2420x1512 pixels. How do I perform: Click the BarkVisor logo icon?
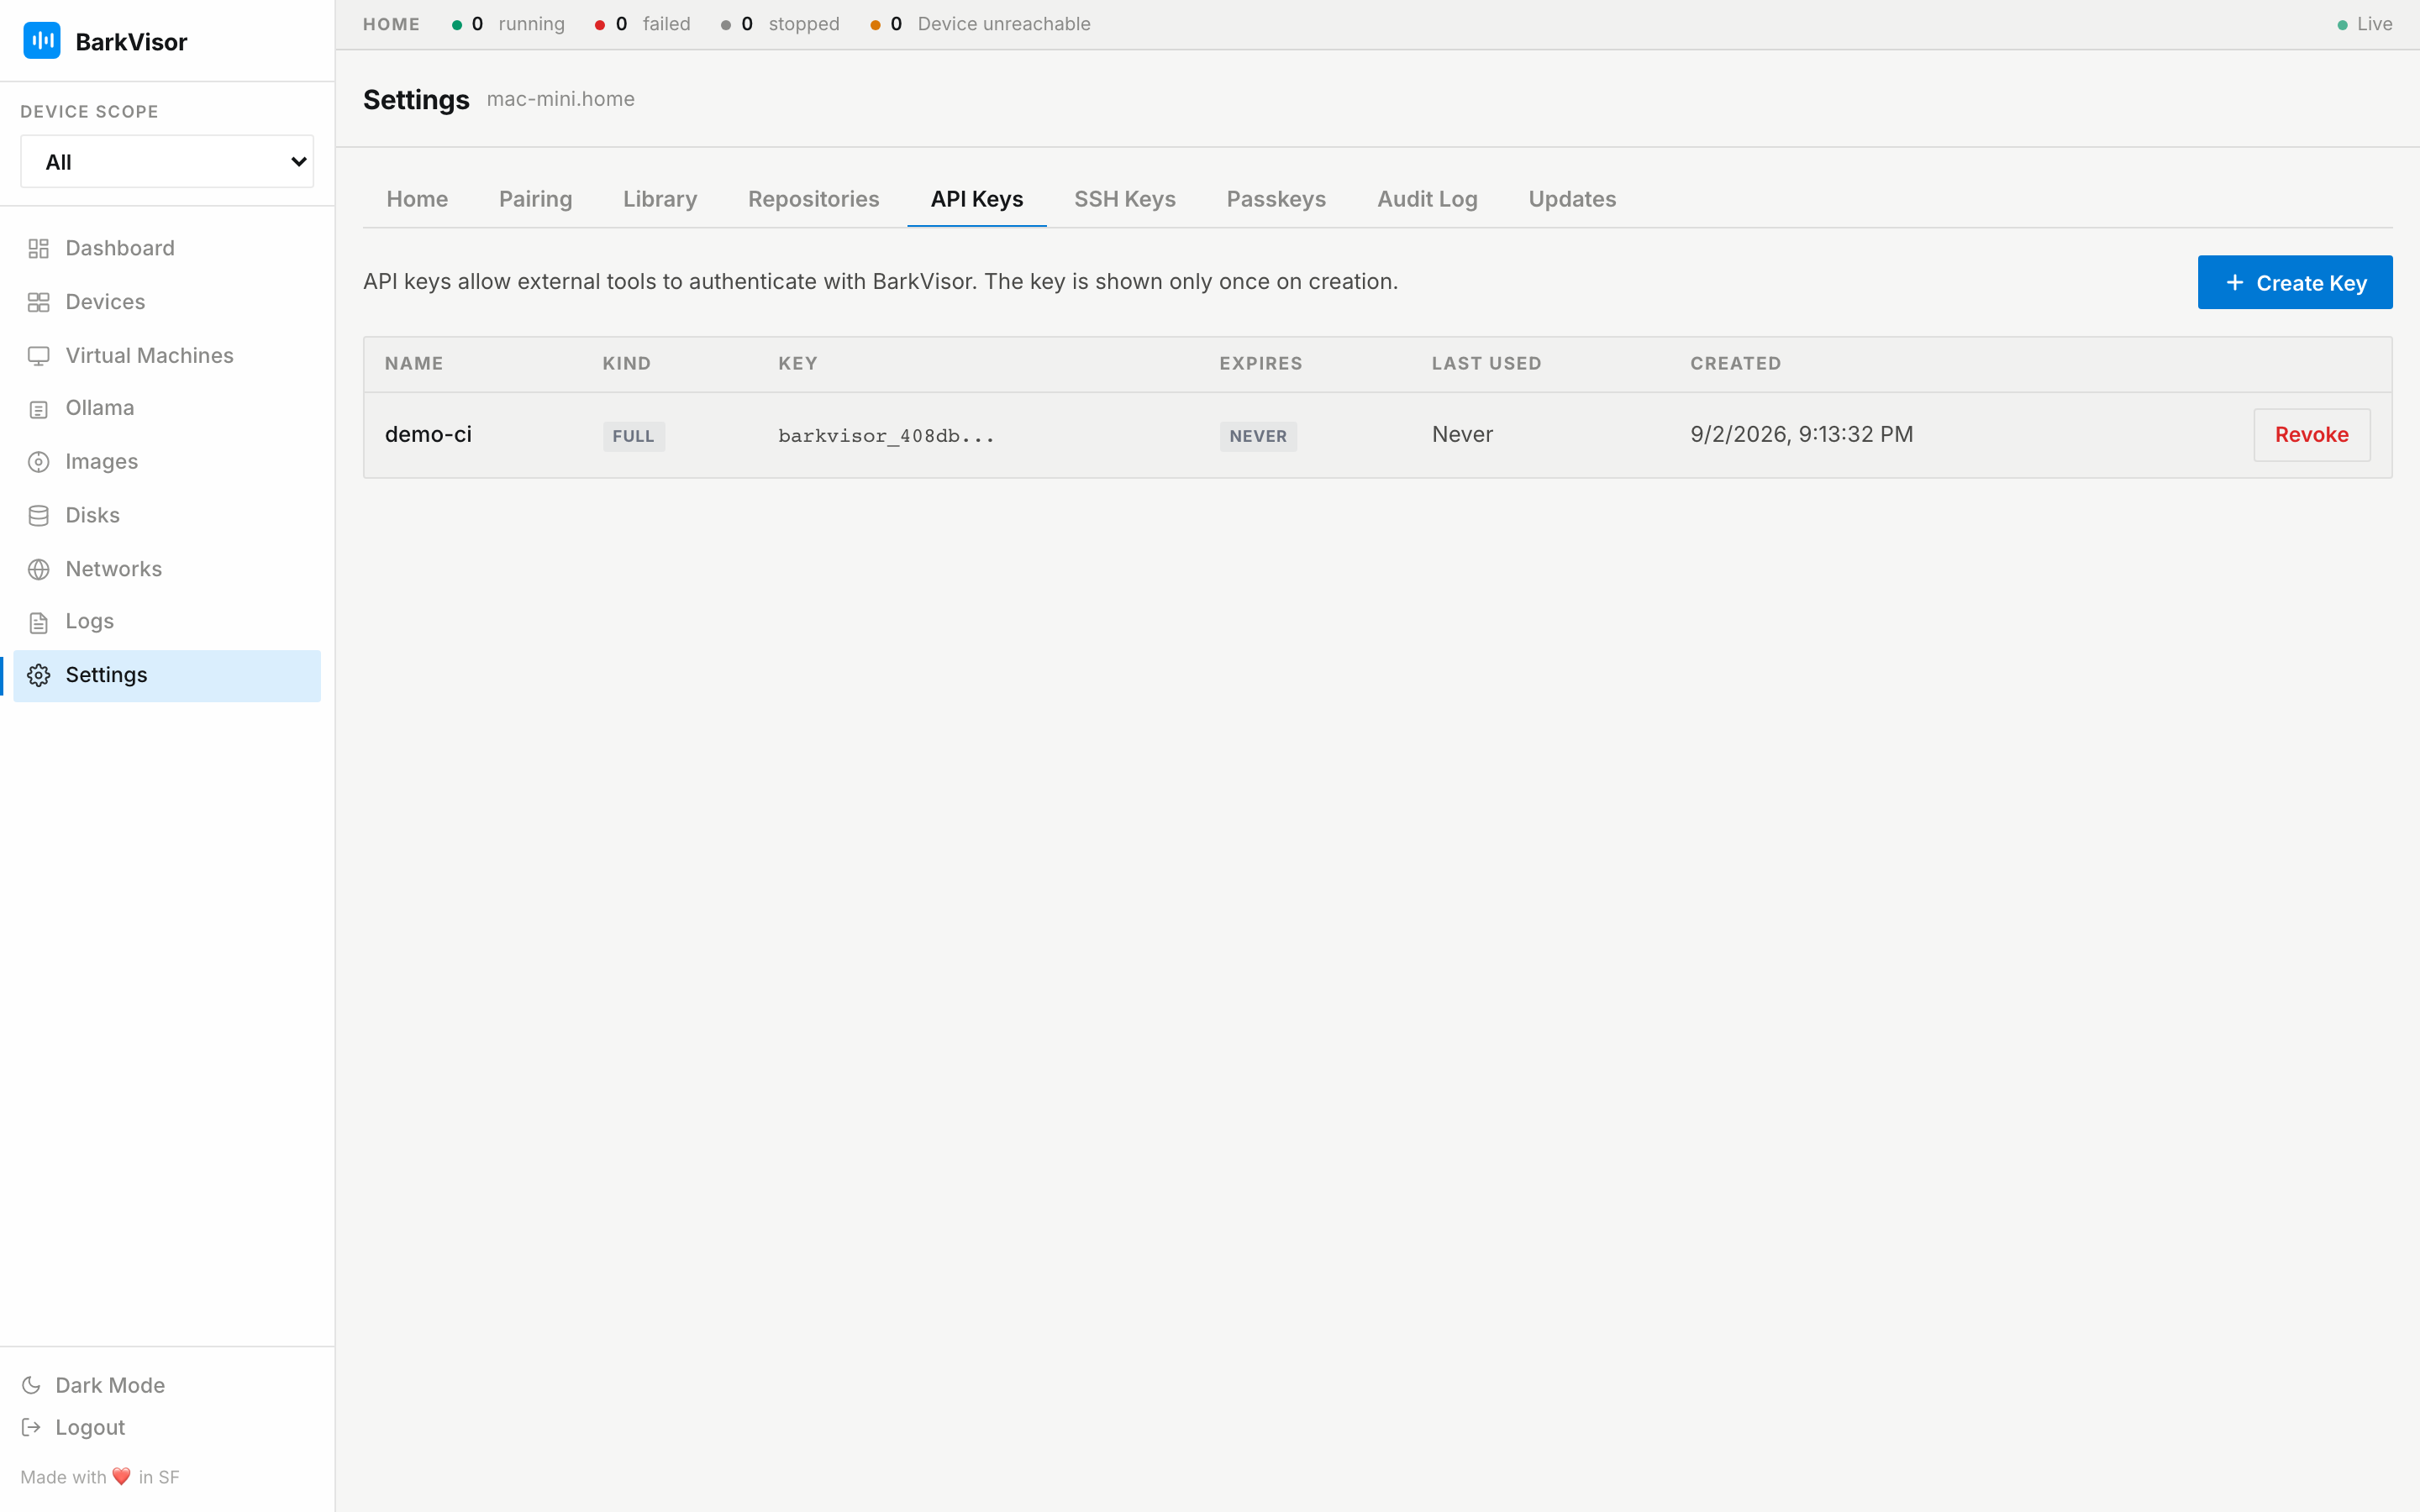coord(42,41)
